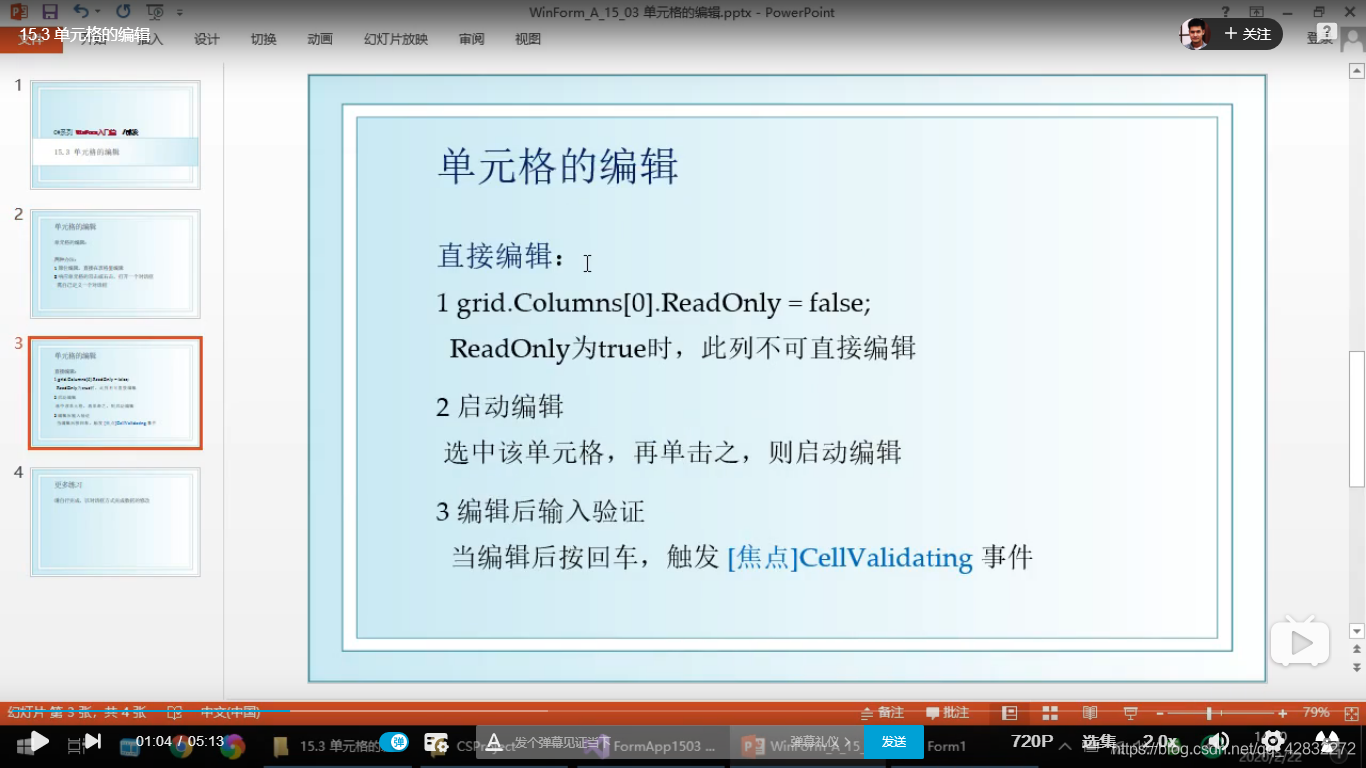Click the 备注 notes button

click(x=883, y=713)
